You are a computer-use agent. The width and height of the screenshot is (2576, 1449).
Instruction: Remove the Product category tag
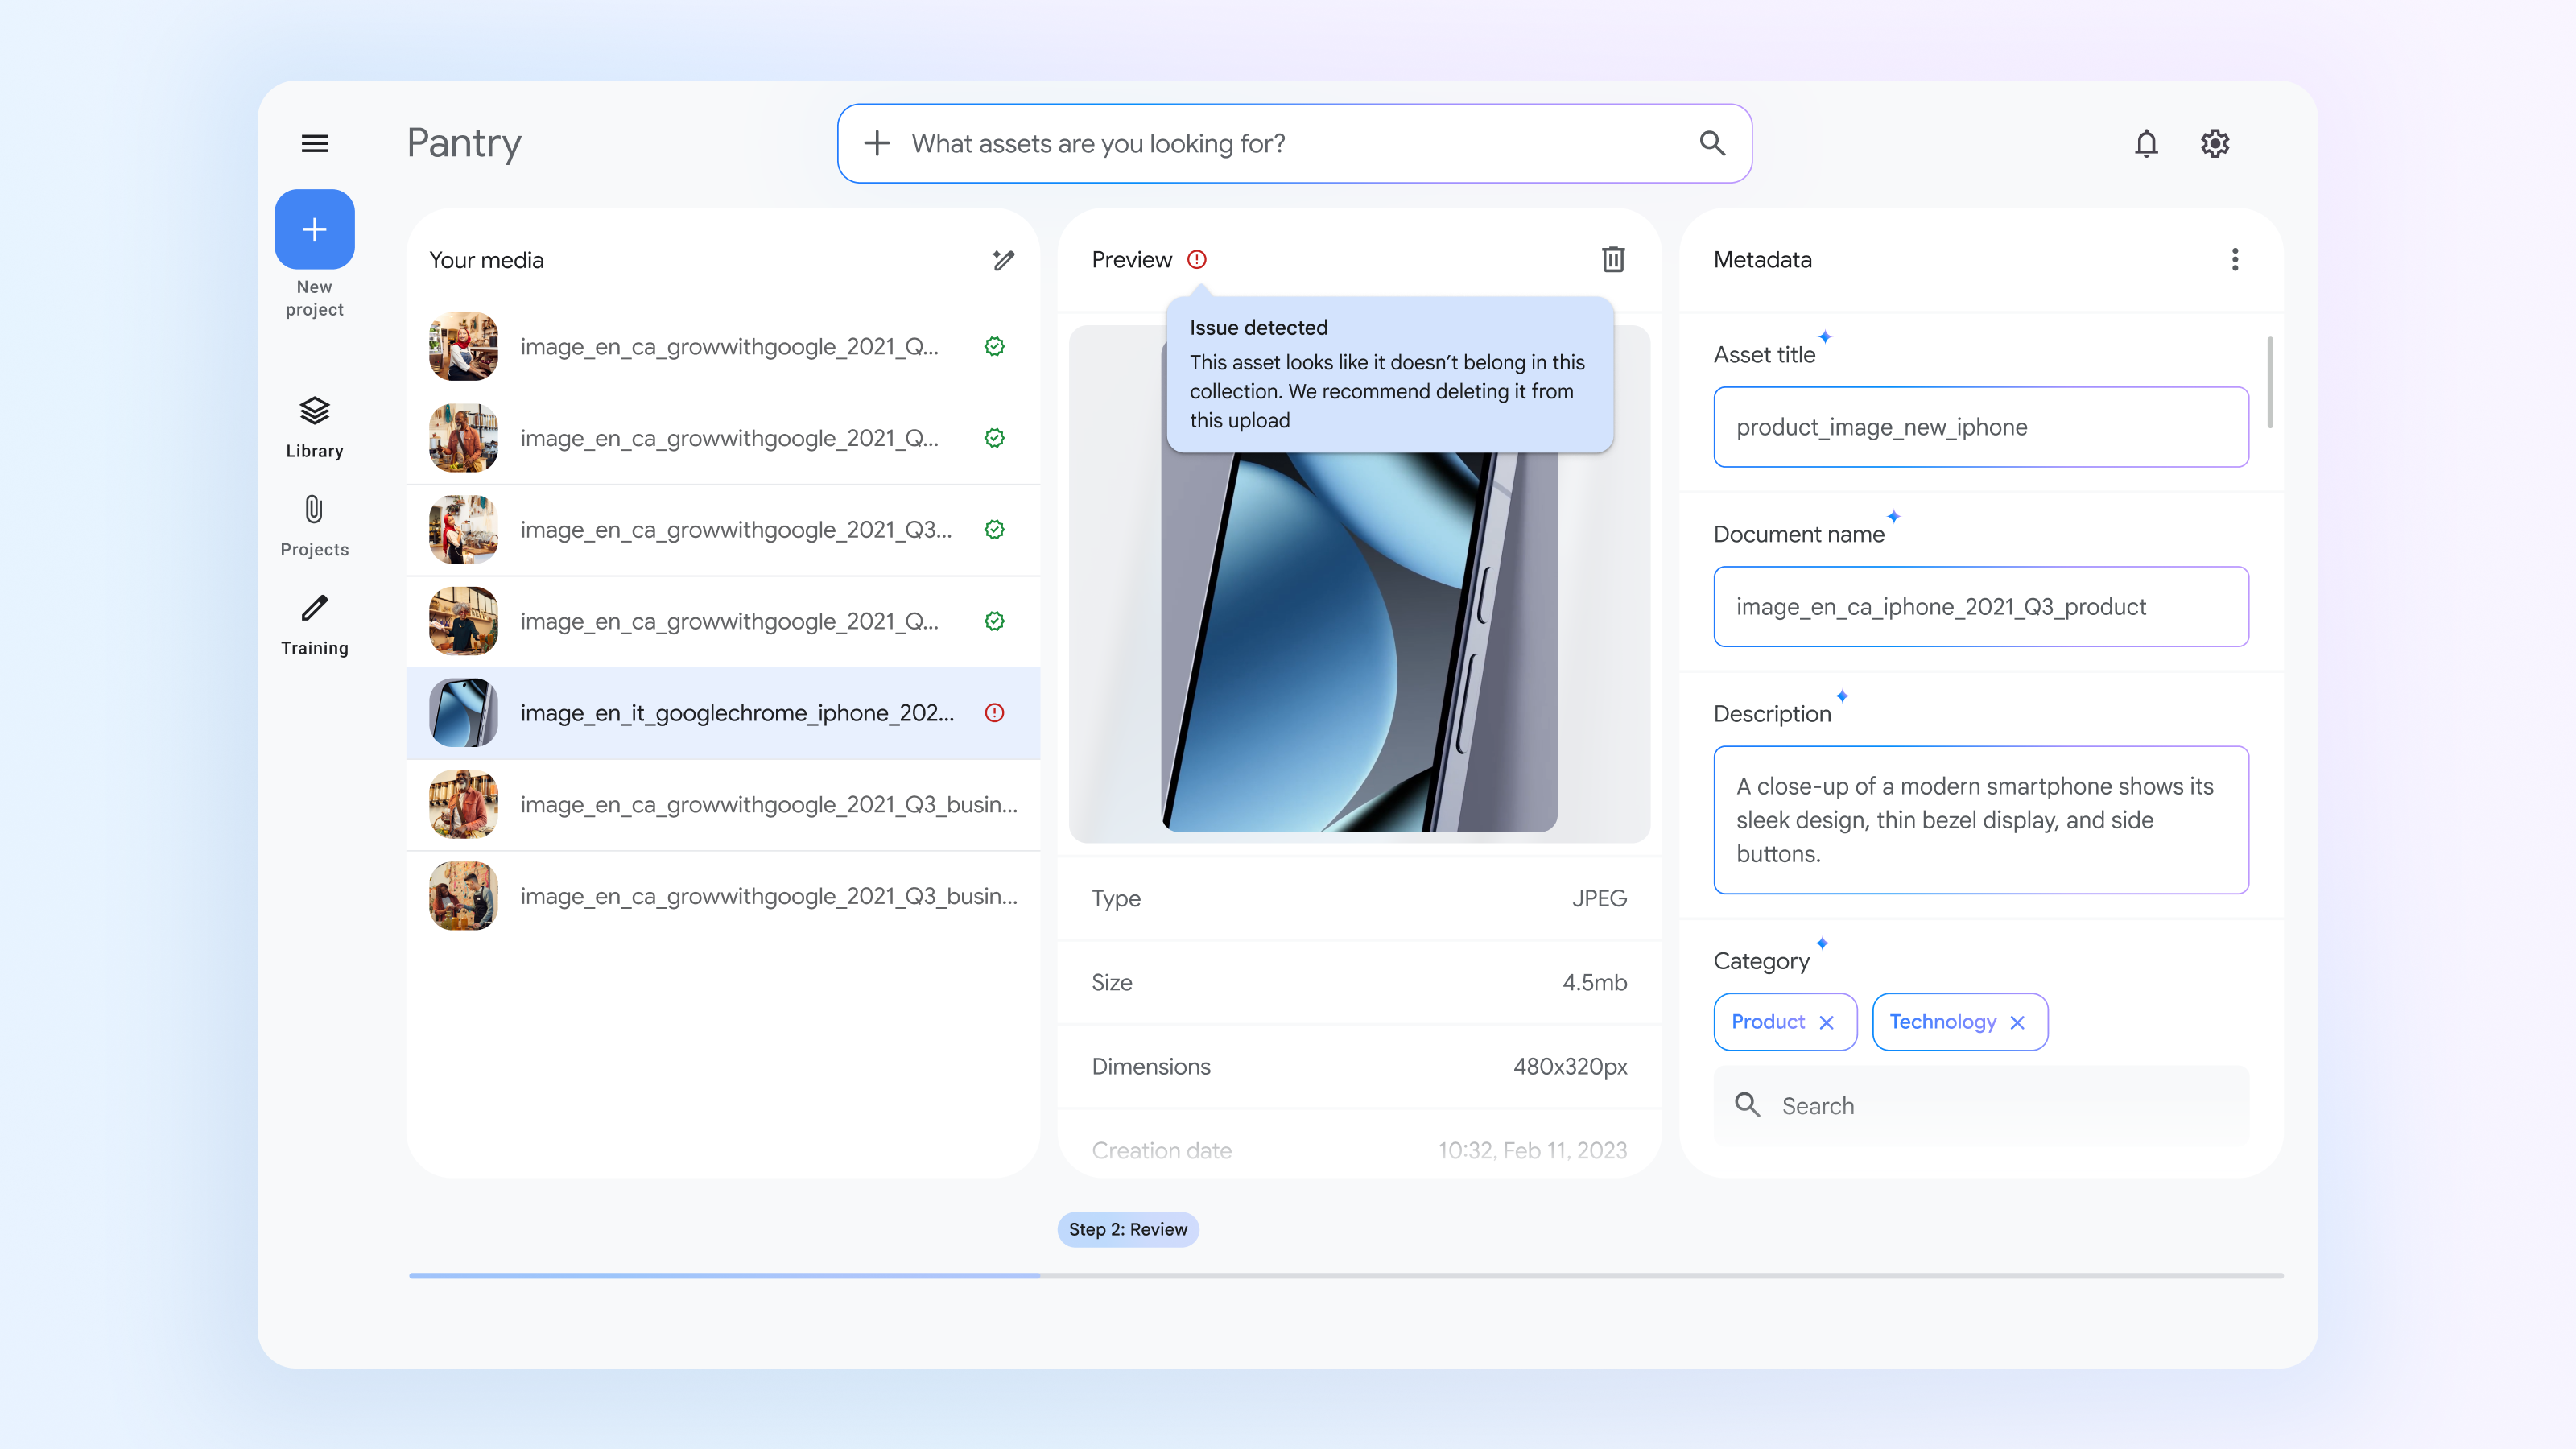tap(1827, 1022)
